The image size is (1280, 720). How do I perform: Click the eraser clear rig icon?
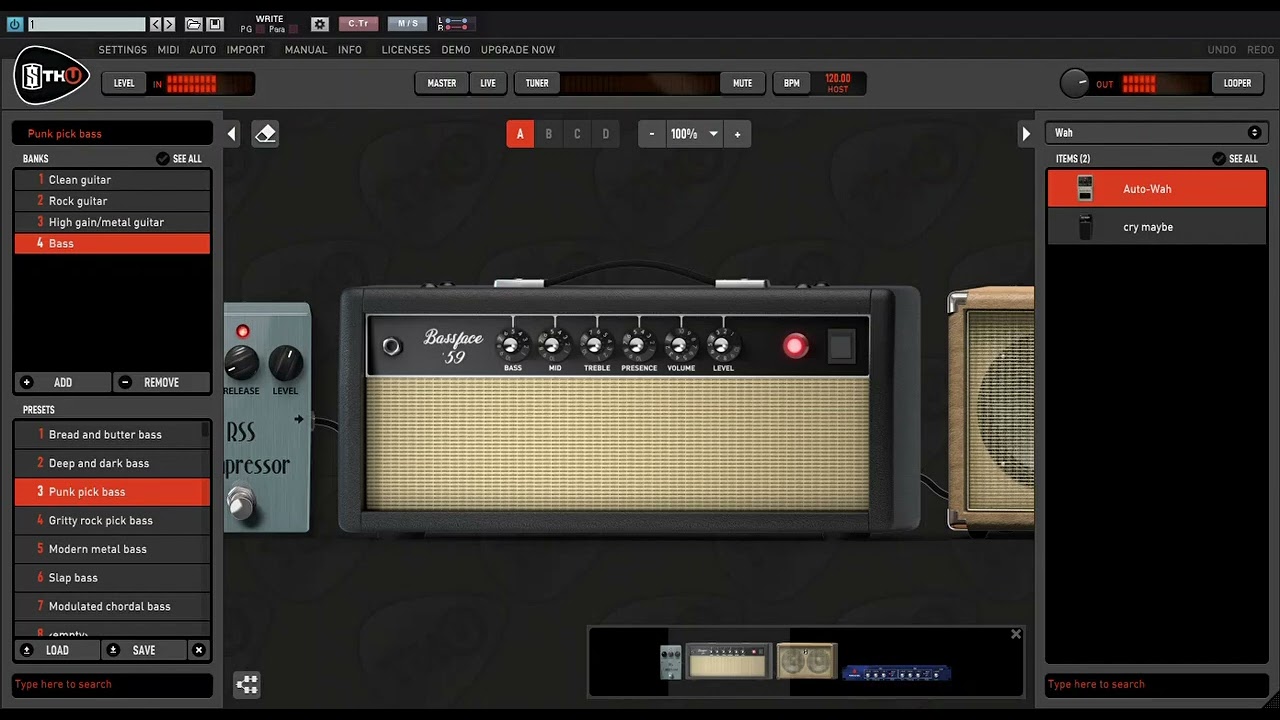pyautogui.click(x=265, y=134)
